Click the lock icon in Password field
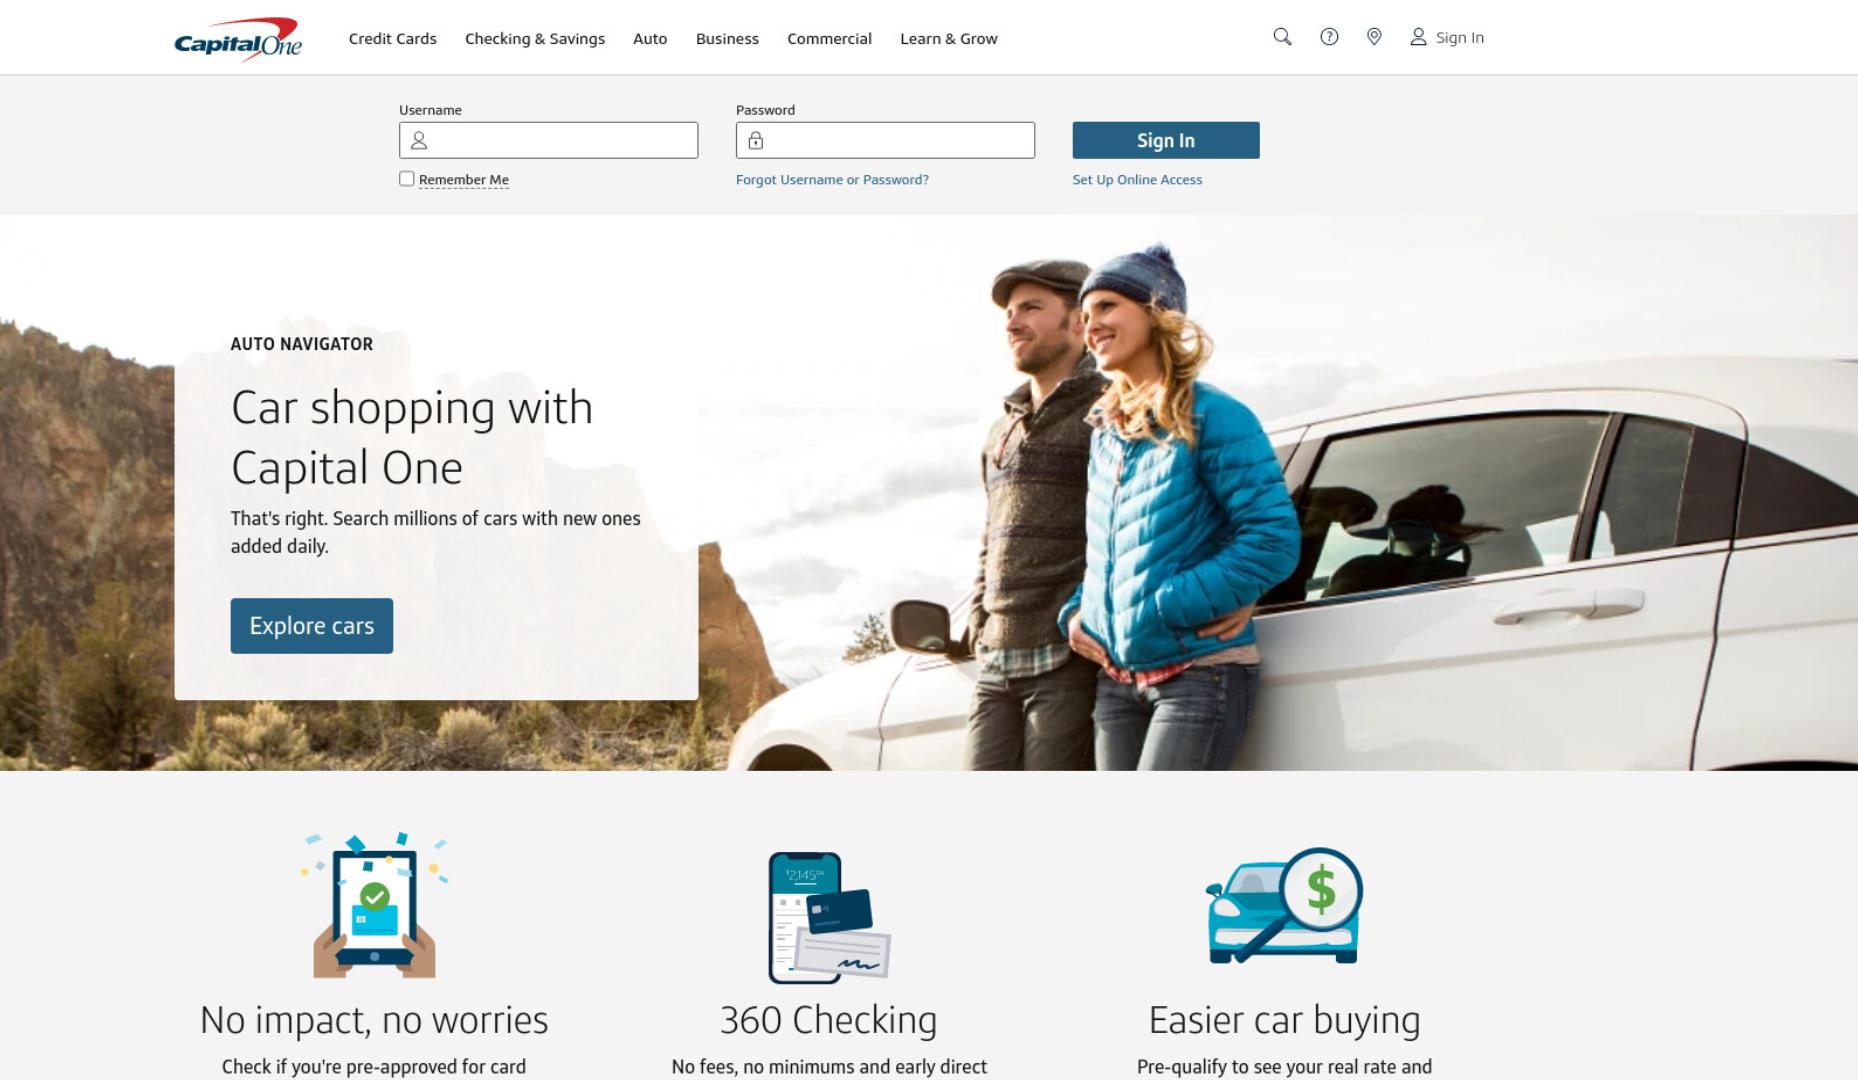The image size is (1858, 1080). (x=756, y=141)
